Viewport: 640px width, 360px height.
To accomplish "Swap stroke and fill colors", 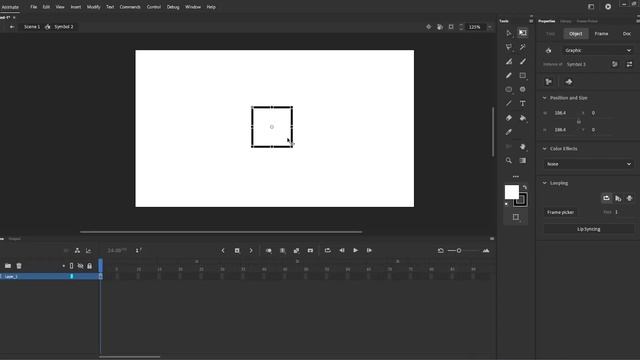I will click(x=525, y=187).
